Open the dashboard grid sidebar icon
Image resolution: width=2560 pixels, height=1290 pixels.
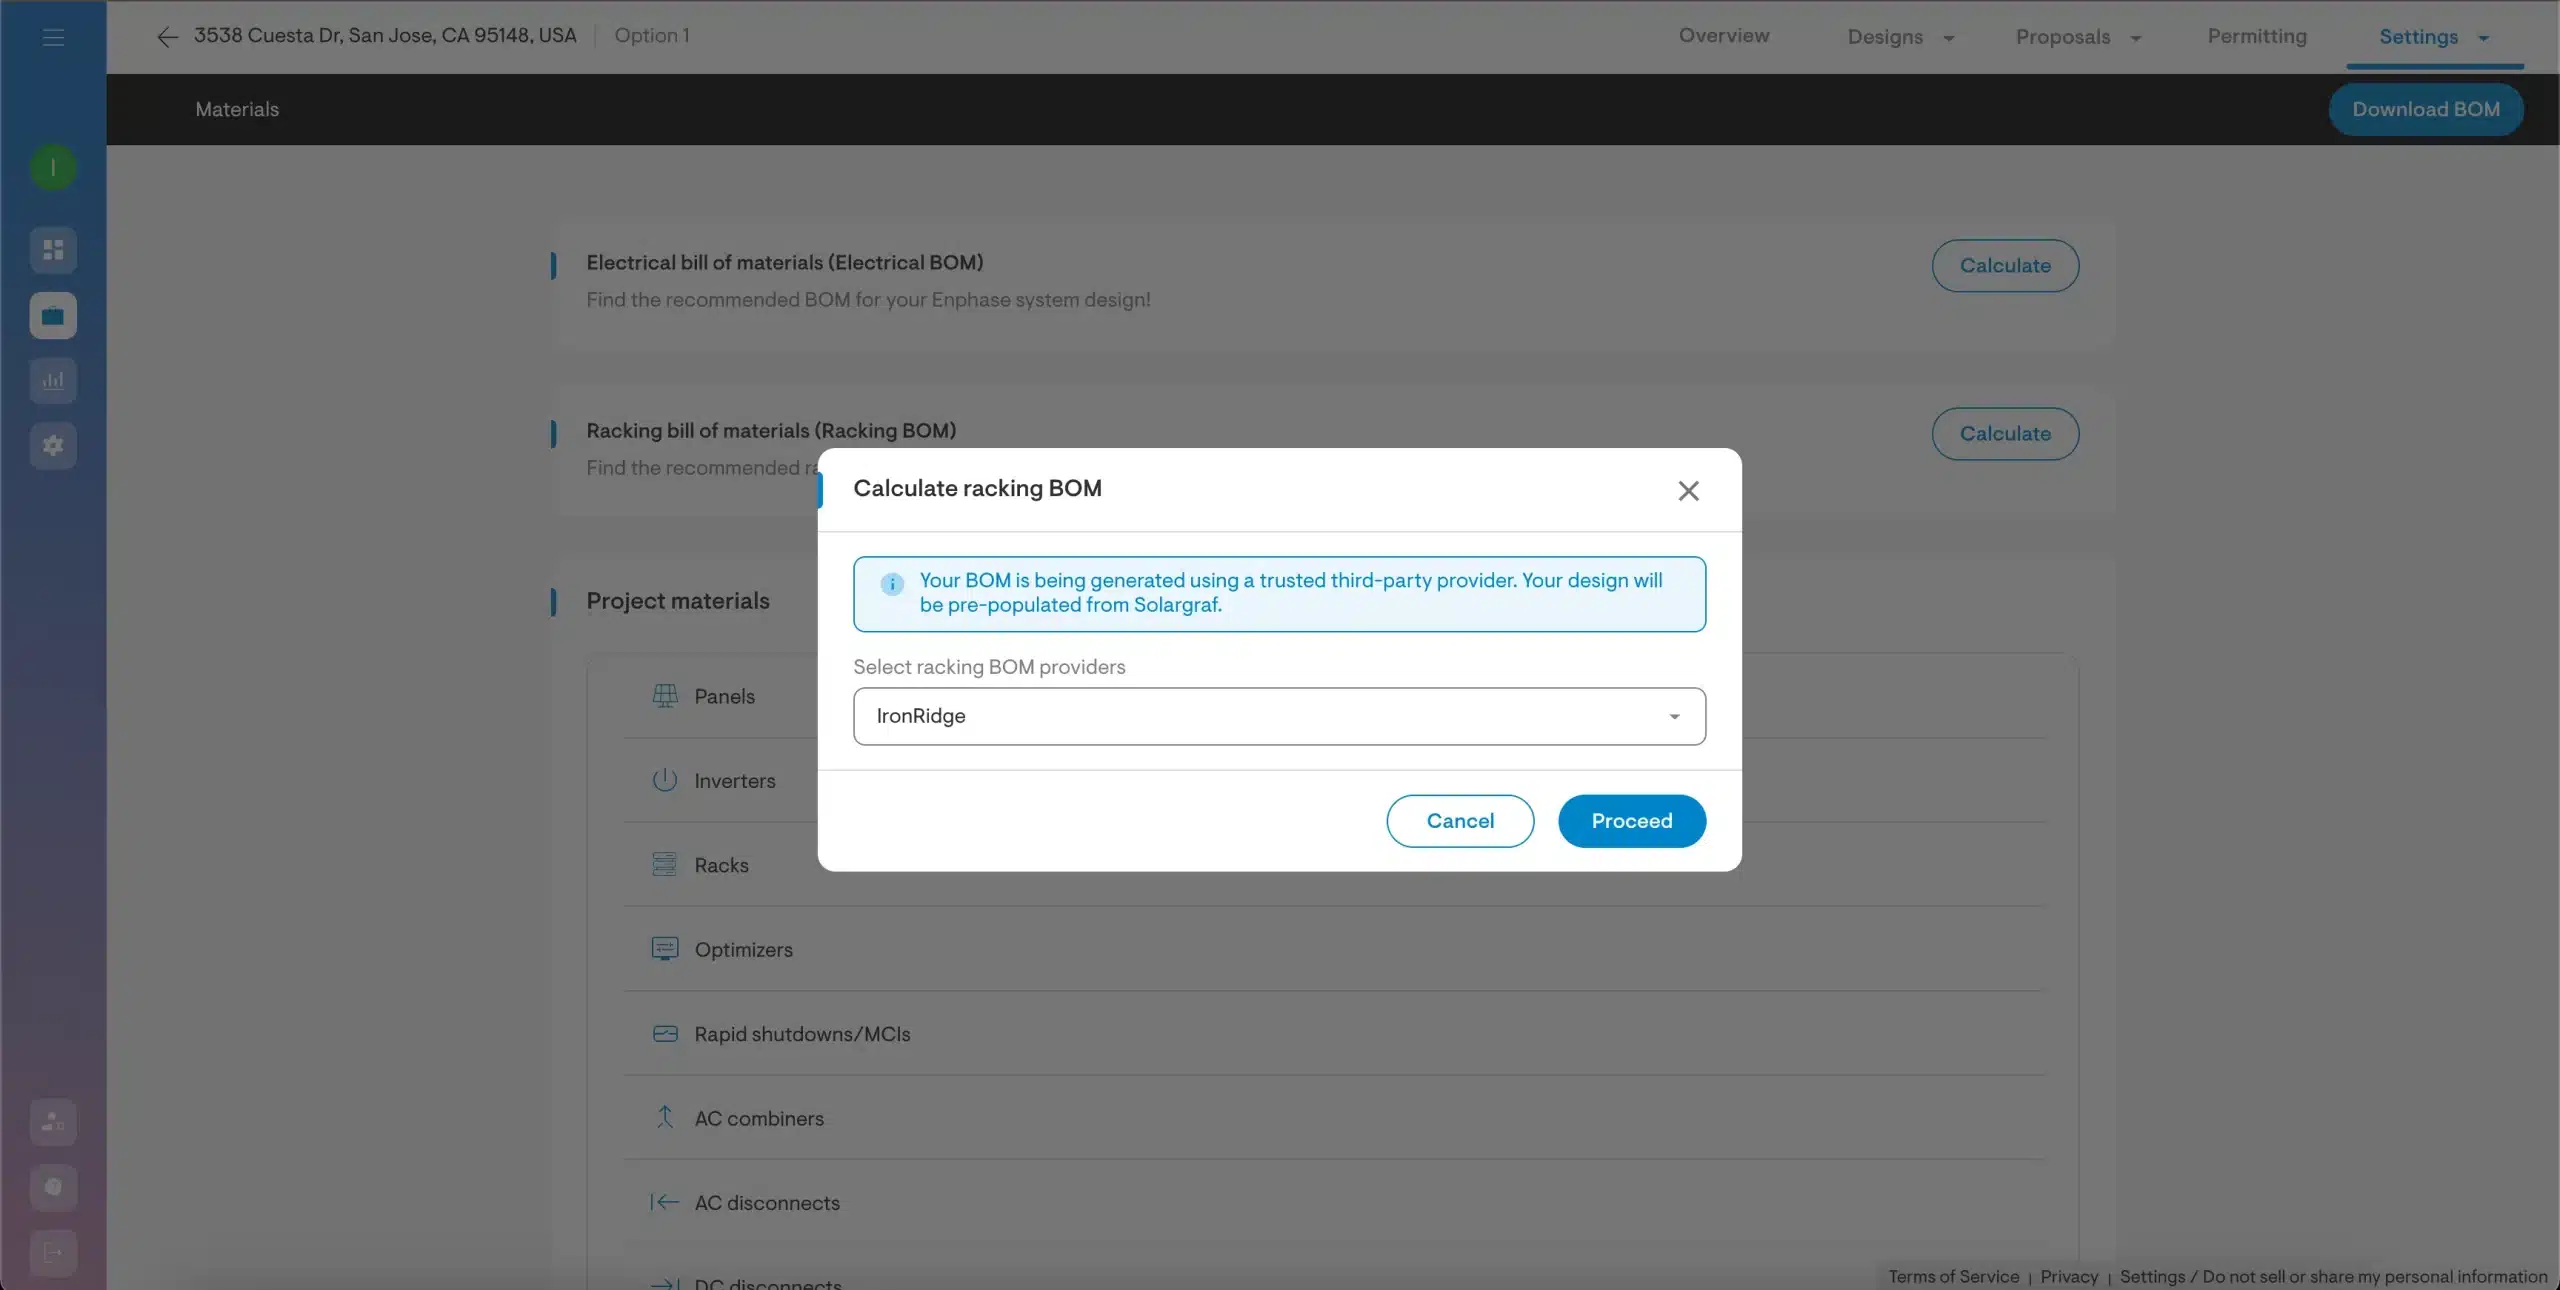click(53, 250)
